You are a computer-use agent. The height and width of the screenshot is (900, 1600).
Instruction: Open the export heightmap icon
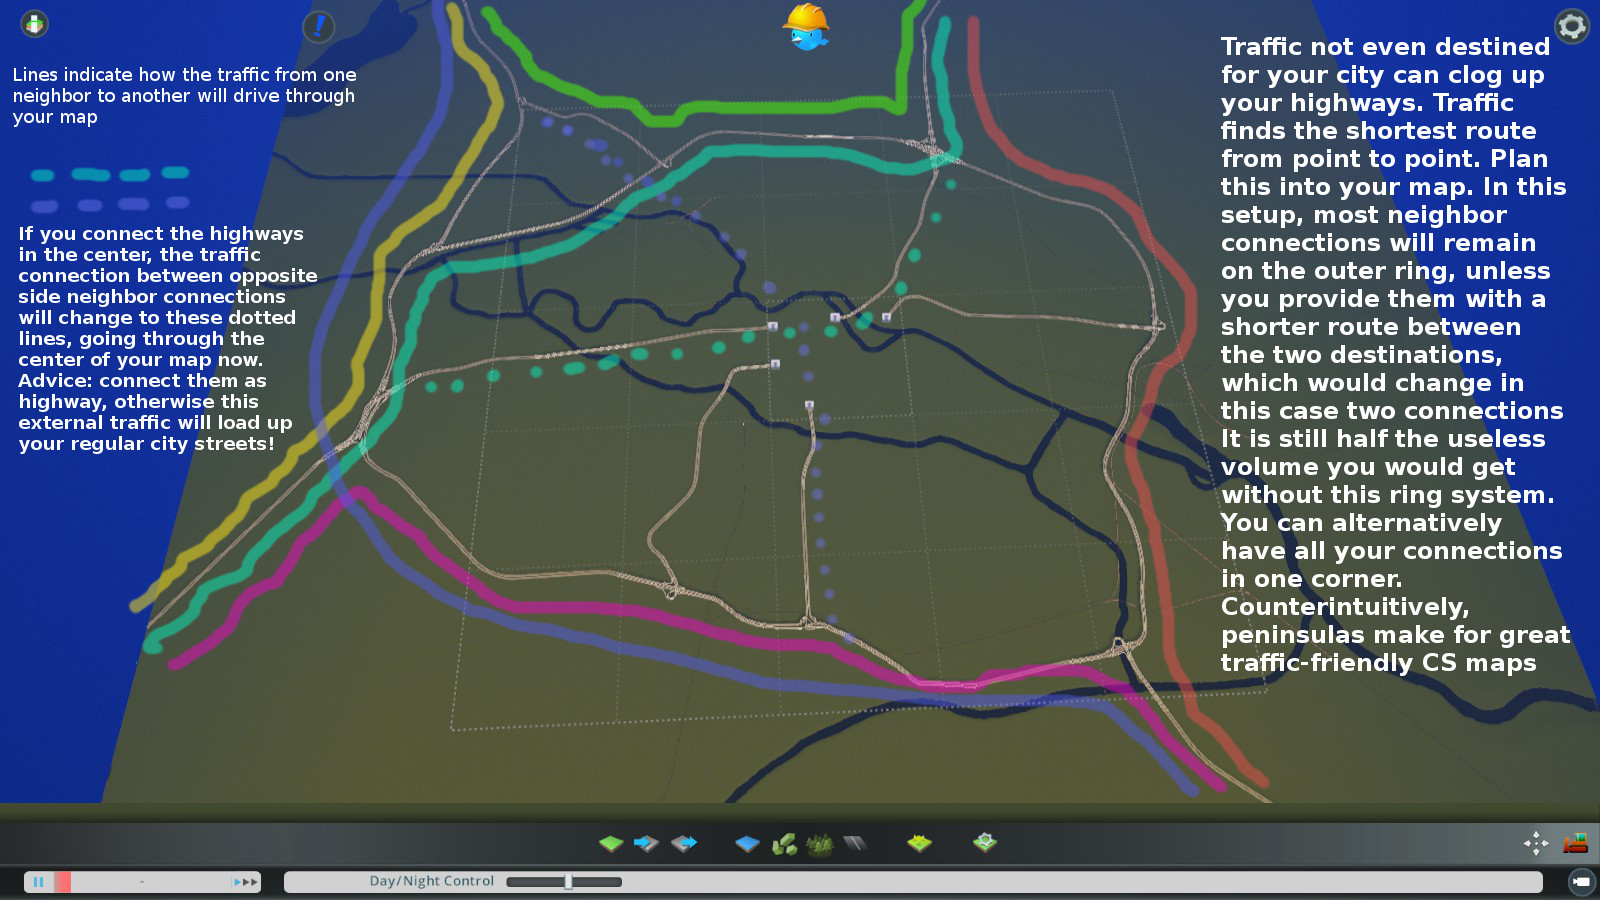point(684,844)
